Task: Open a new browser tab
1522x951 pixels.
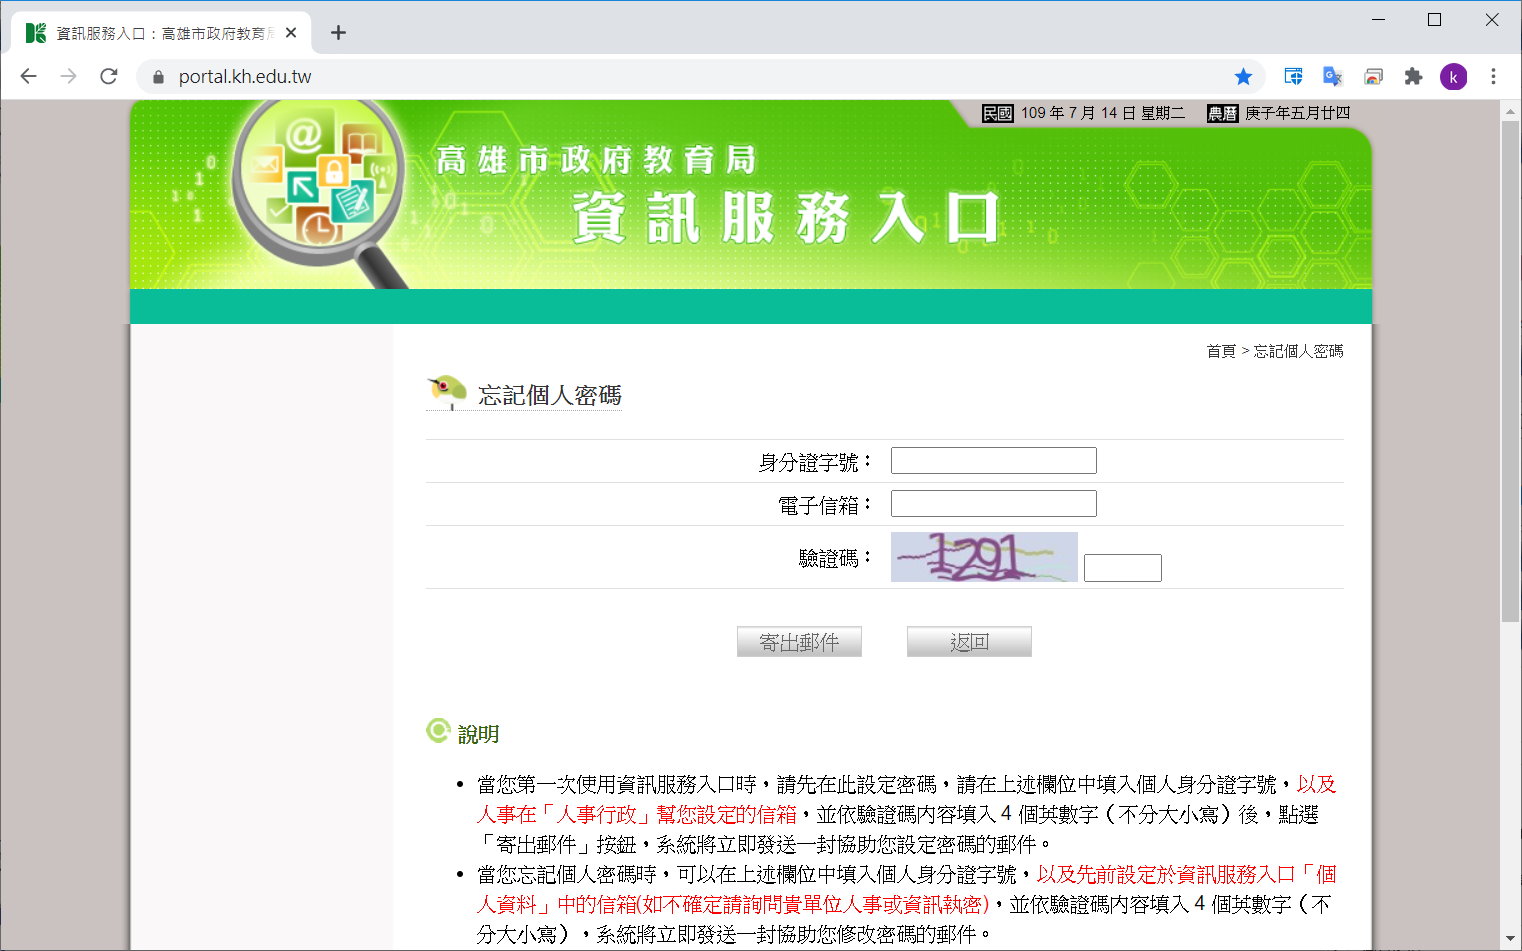Action: tap(338, 31)
